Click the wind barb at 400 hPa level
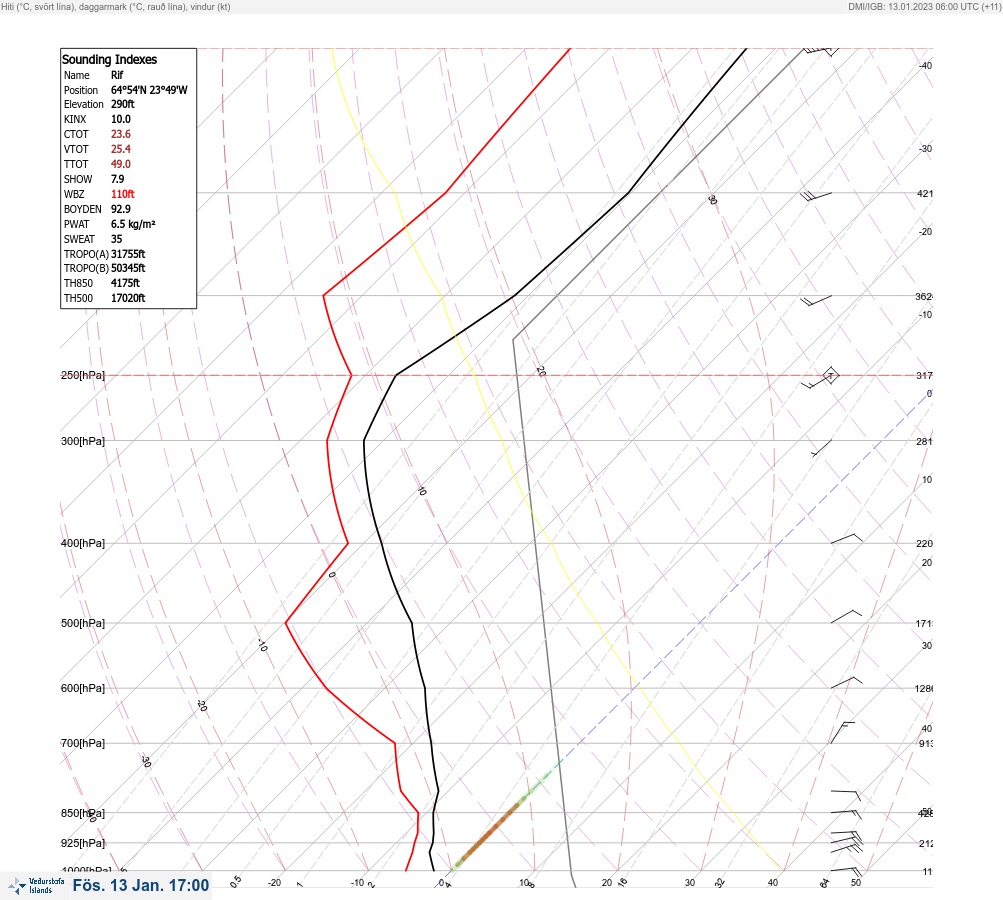1003x900 pixels. point(846,539)
